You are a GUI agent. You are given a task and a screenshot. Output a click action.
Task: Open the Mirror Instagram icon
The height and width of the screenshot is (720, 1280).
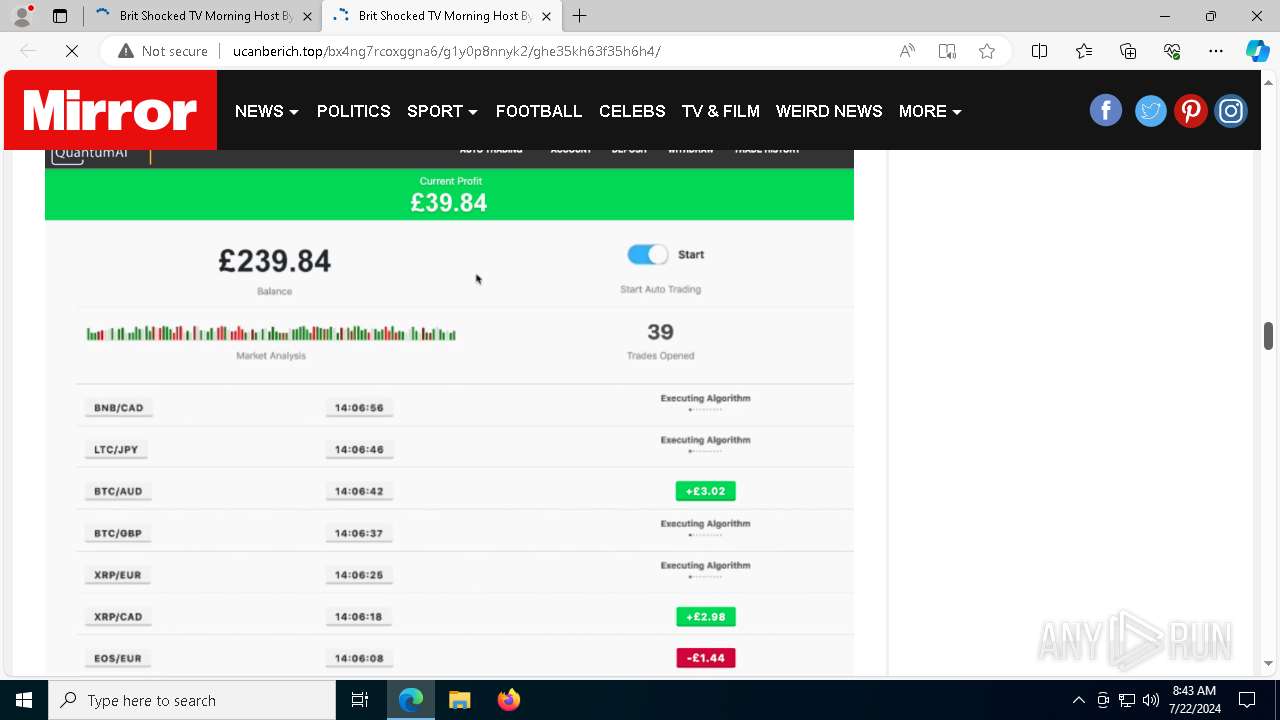point(1231,111)
